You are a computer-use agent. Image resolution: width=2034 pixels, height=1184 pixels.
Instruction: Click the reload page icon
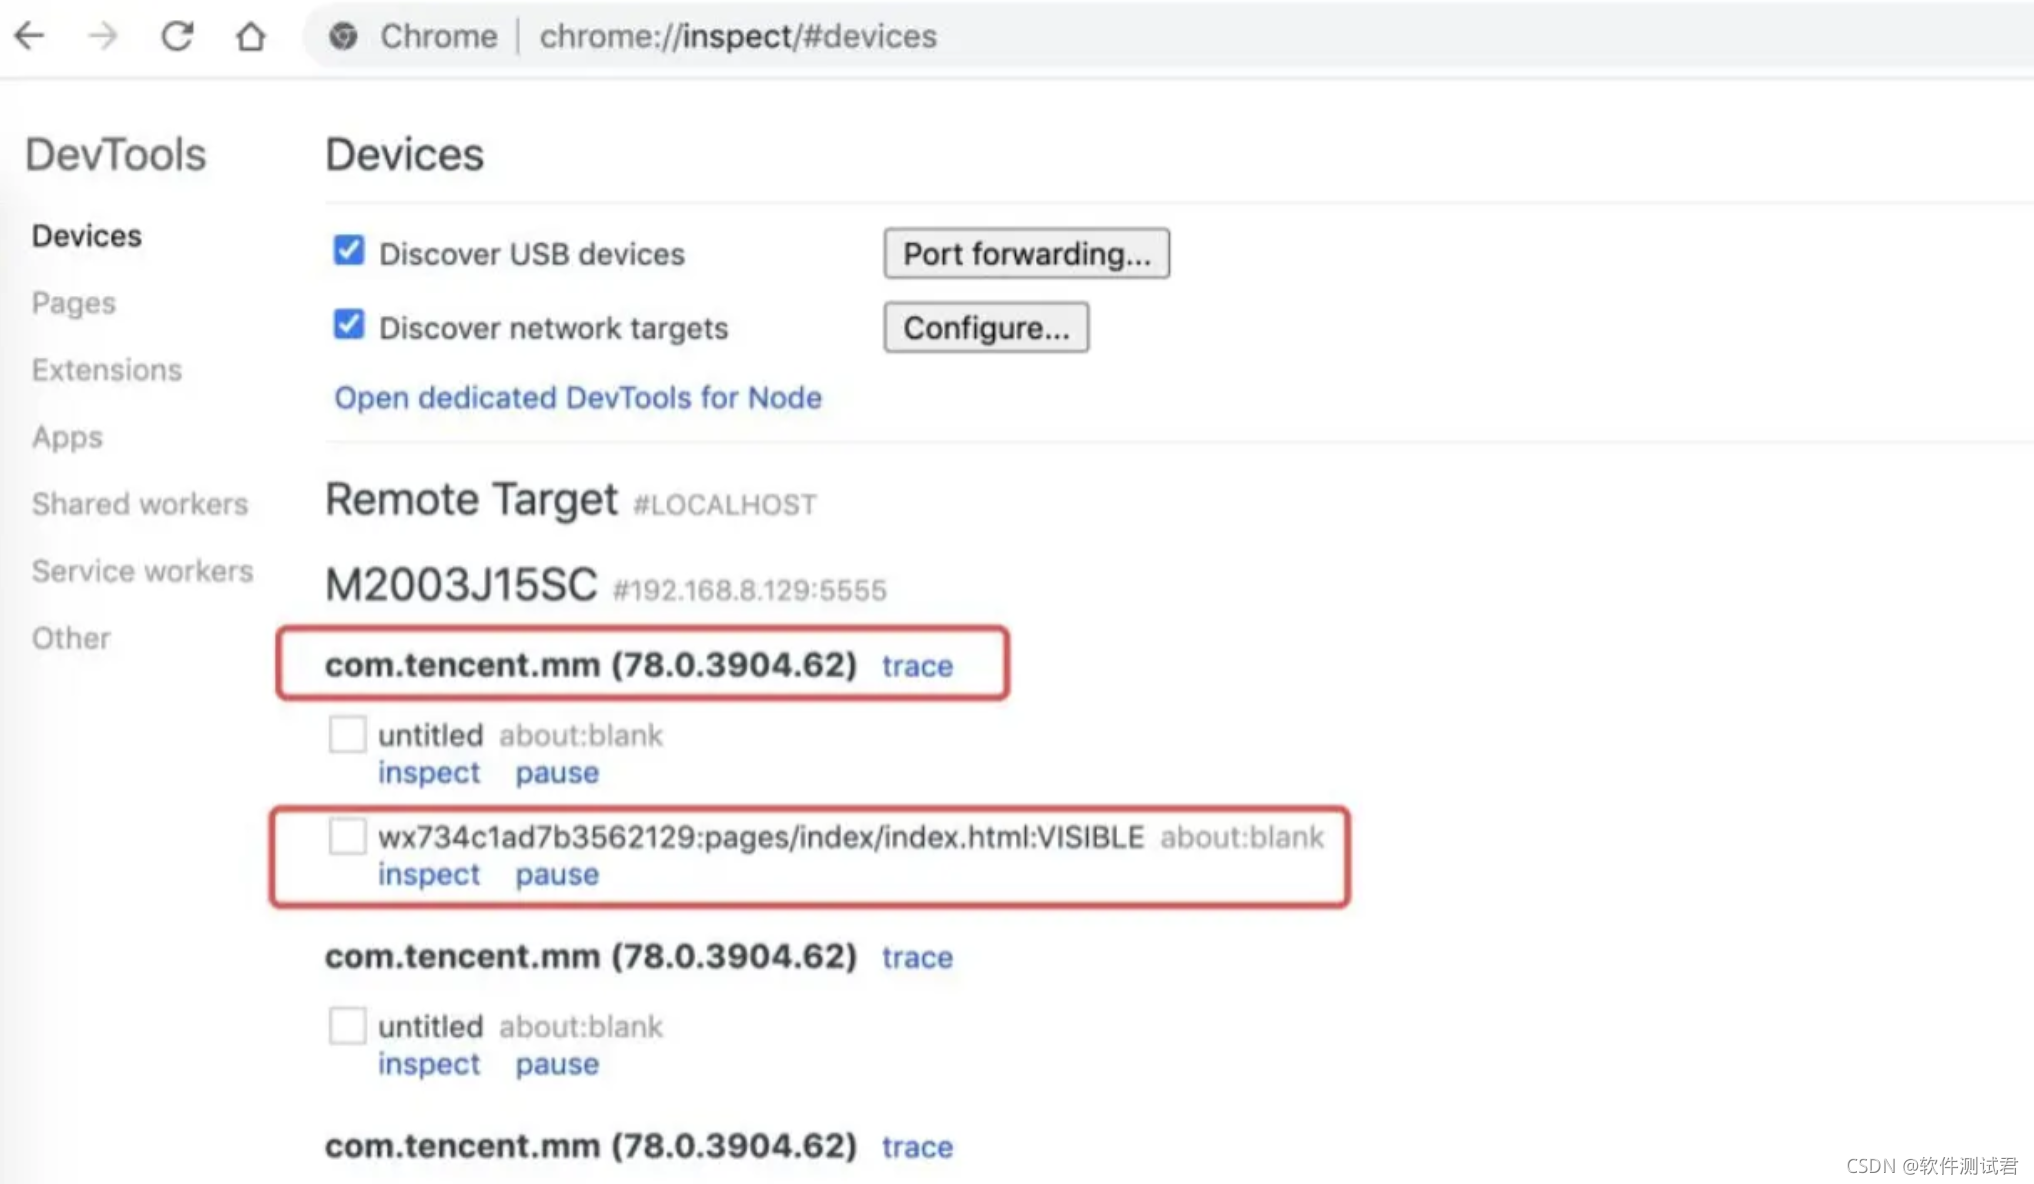click(177, 36)
